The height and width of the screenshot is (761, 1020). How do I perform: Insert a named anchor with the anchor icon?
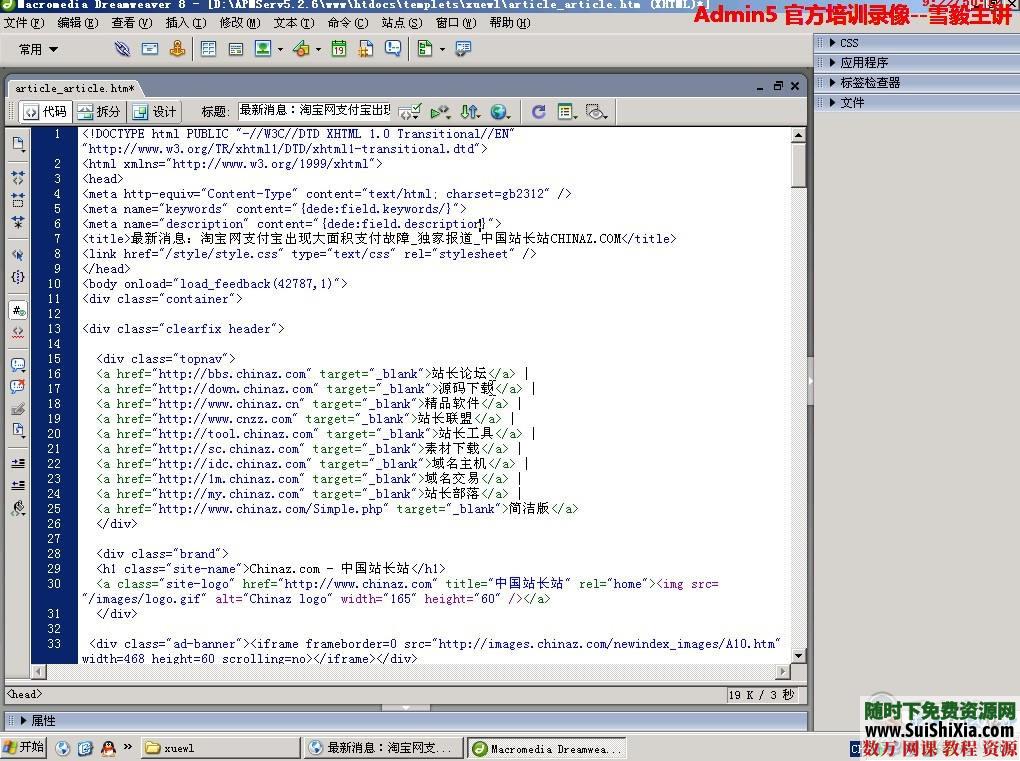[x=177, y=48]
